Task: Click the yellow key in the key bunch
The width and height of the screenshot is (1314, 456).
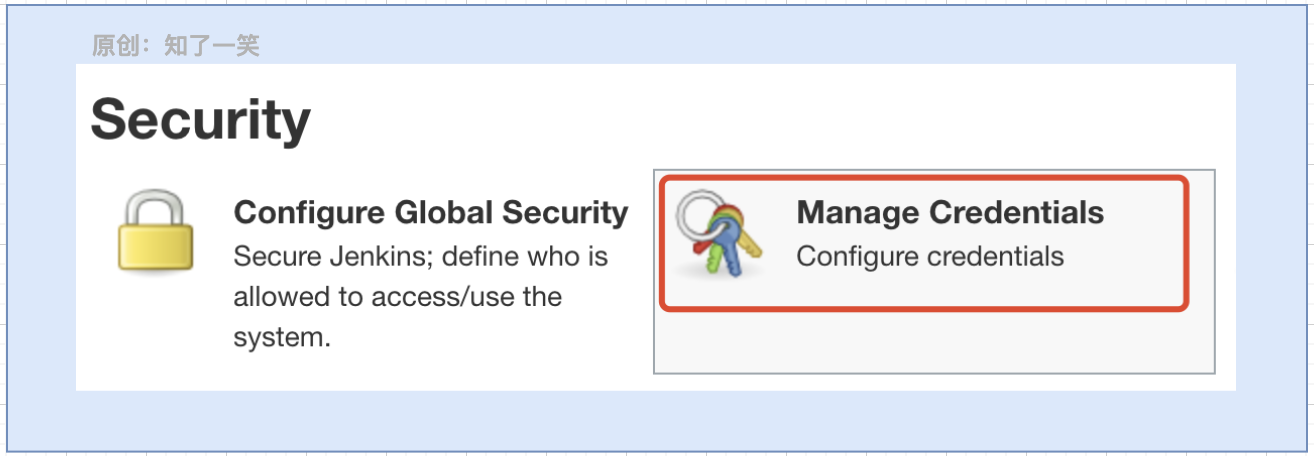Action: click(748, 235)
